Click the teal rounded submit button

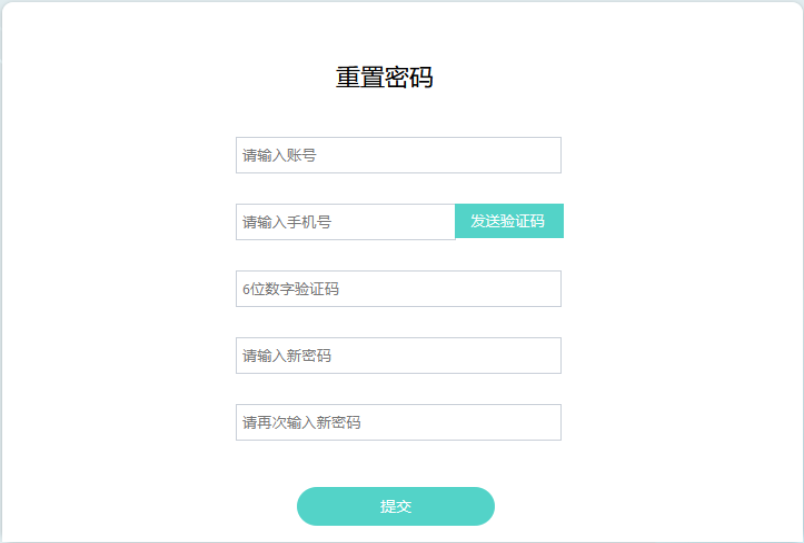(x=395, y=506)
